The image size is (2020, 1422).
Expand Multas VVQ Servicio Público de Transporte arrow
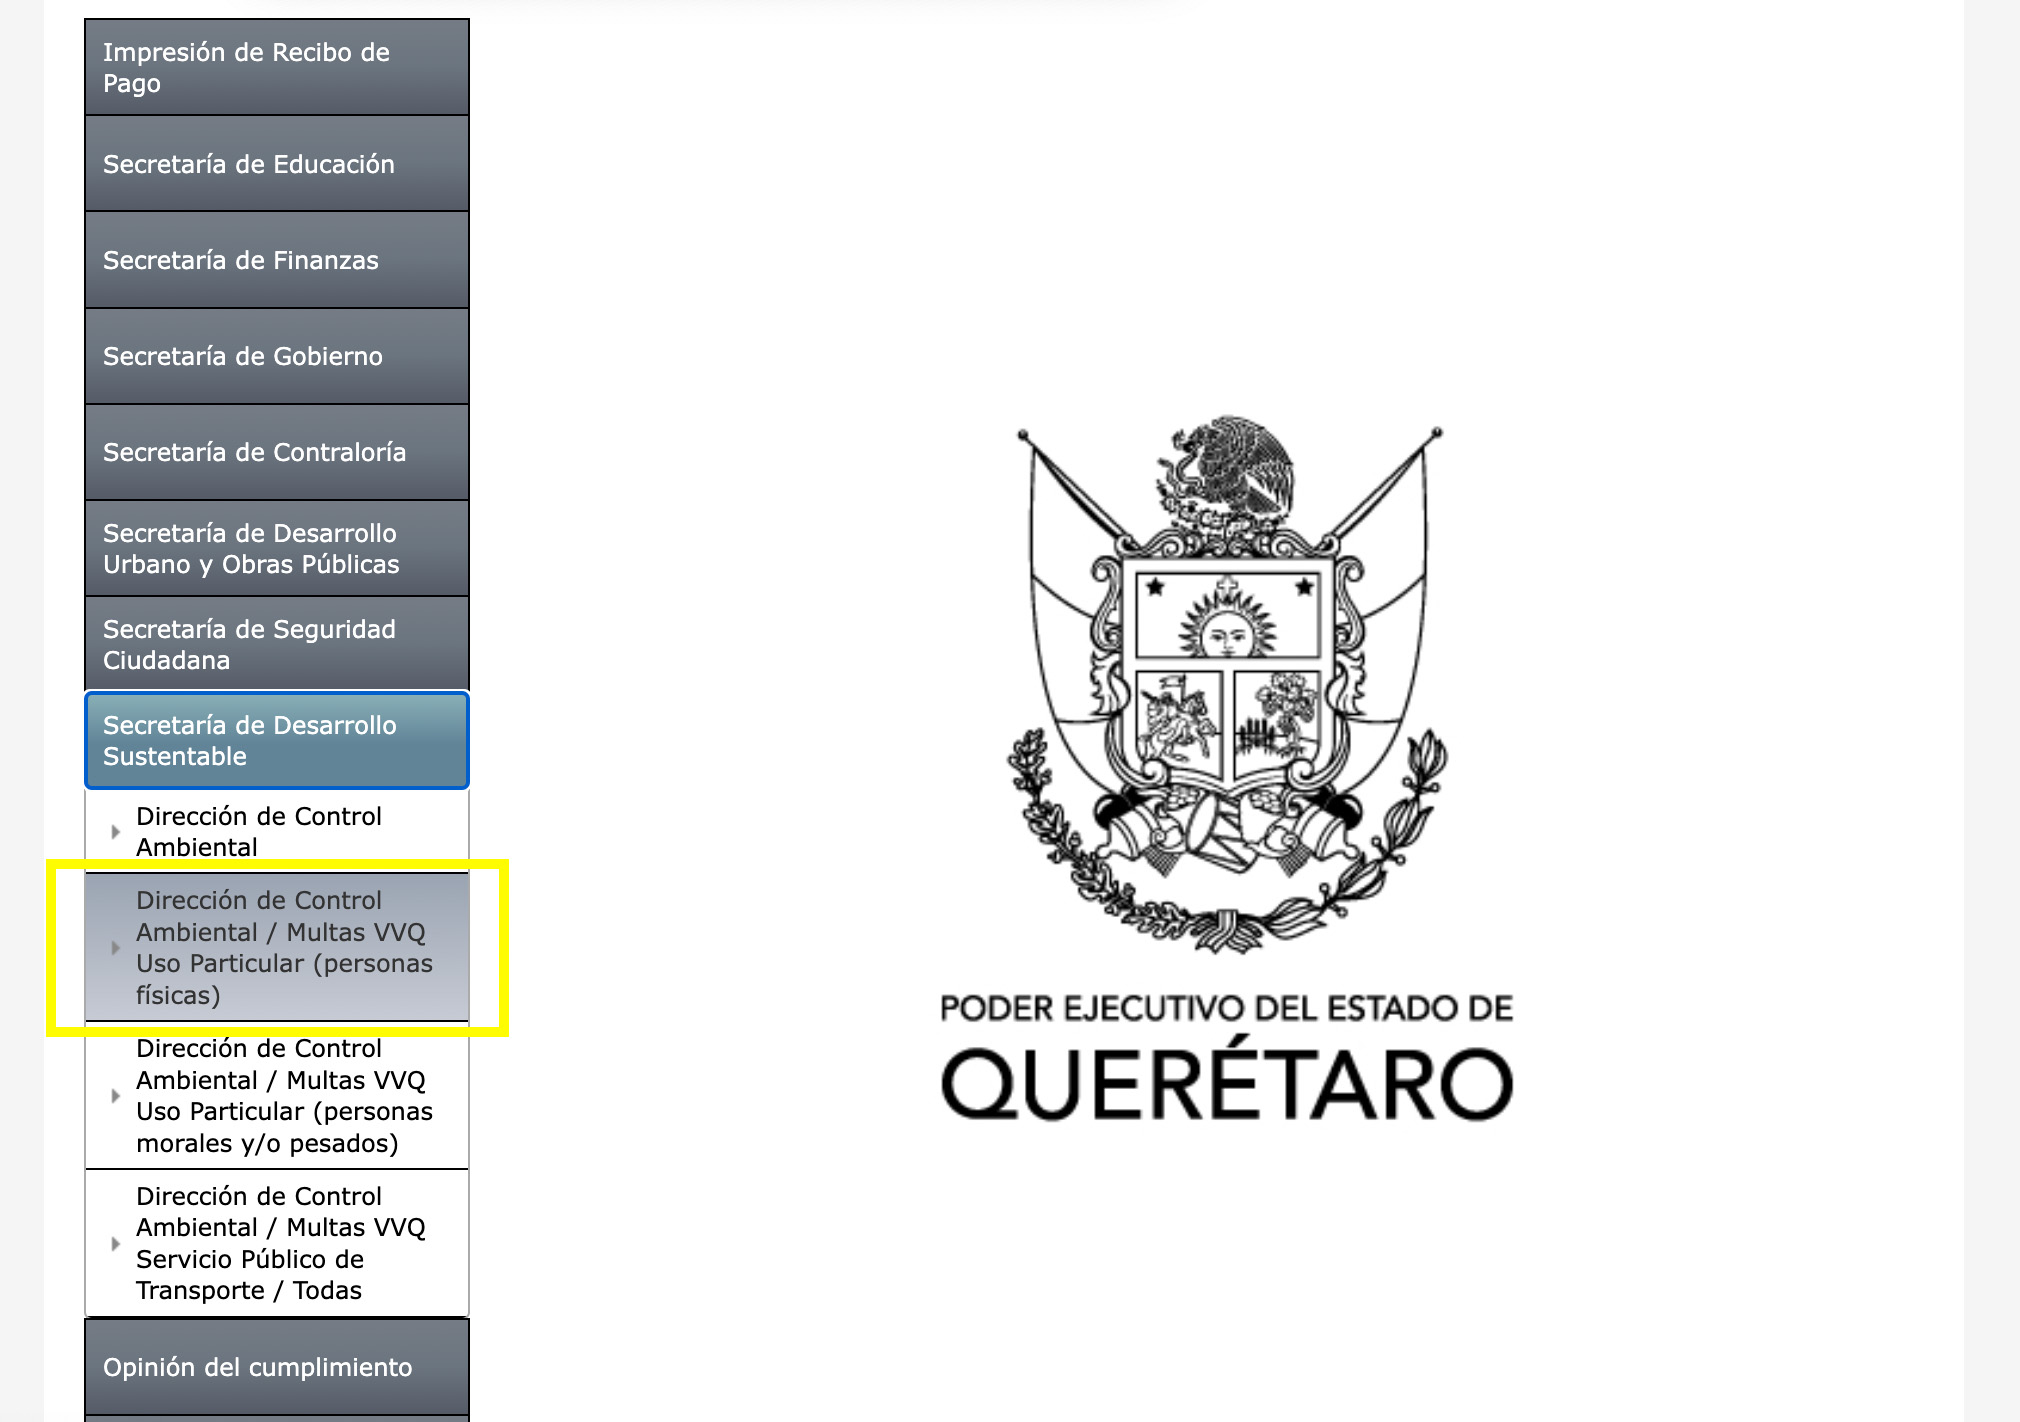(x=116, y=1244)
